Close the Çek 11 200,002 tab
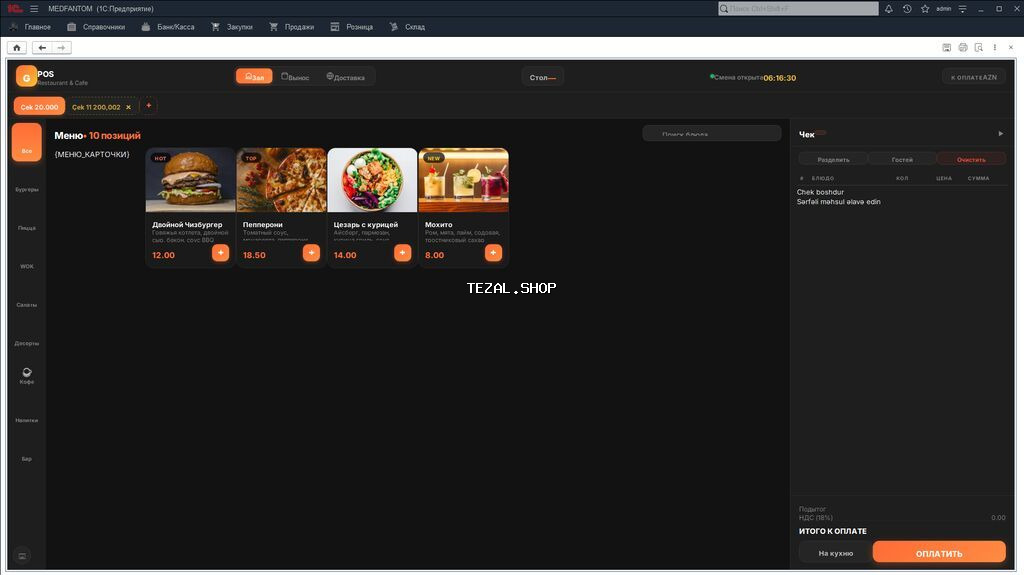Image resolution: width=1024 pixels, height=575 pixels. (x=129, y=107)
